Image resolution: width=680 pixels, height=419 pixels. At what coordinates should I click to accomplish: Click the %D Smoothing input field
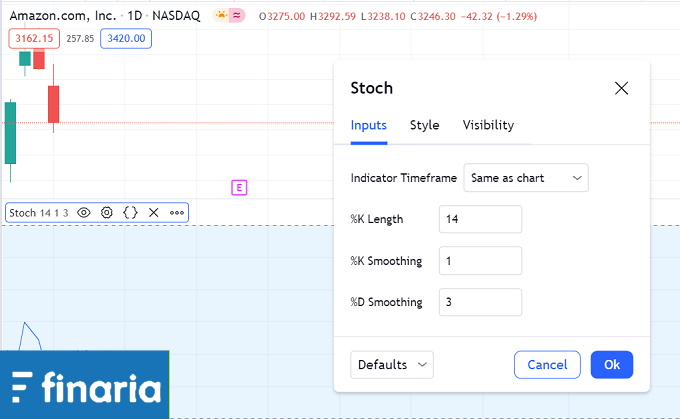(480, 302)
